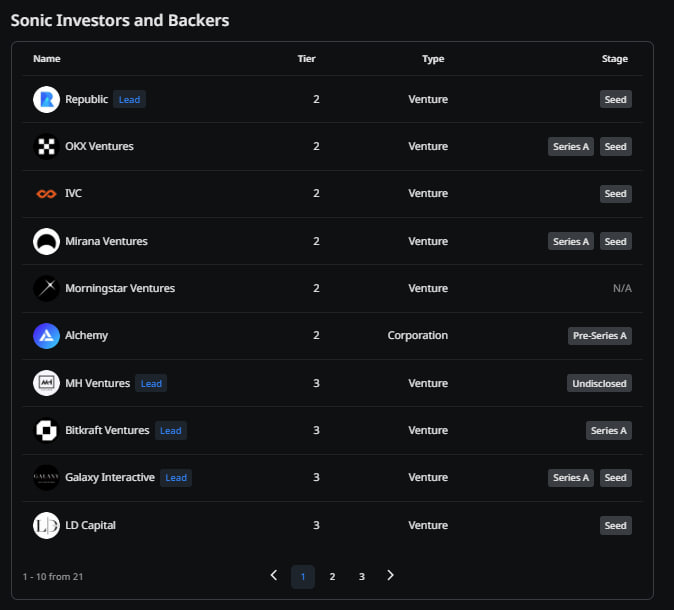The height and width of the screenshot is (610, 674).
Task: Click the Pre-Series A tag for Alchemy
Action: pos(600,335)
